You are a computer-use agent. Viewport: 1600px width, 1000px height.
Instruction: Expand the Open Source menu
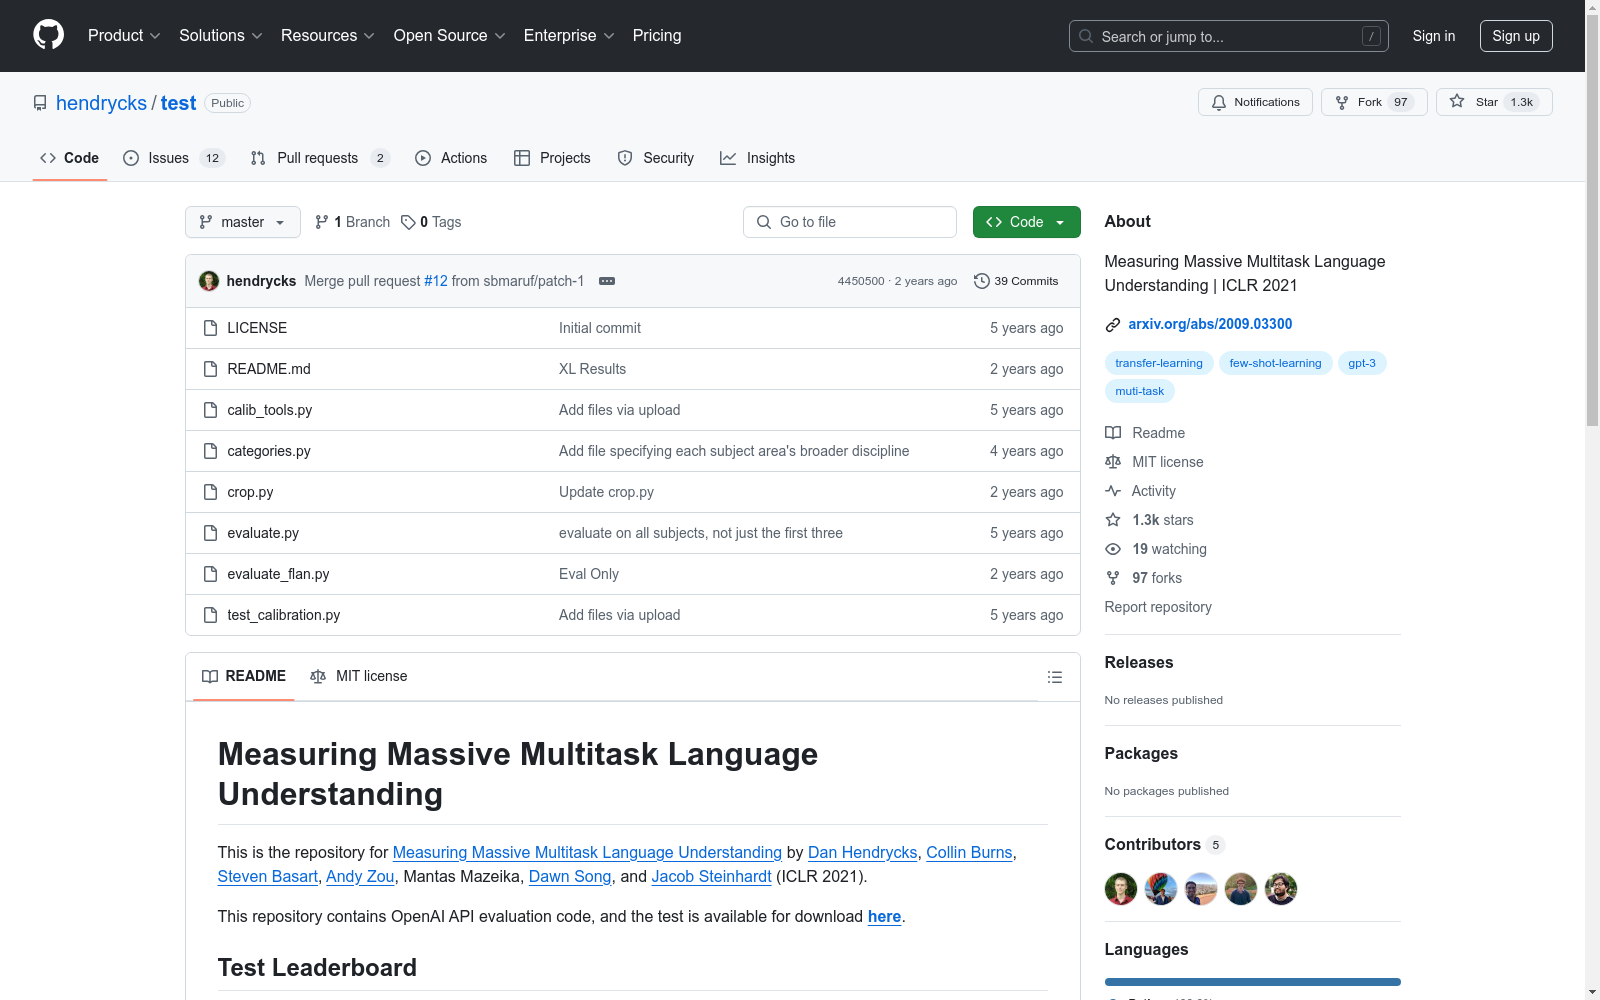pos(450,36)
